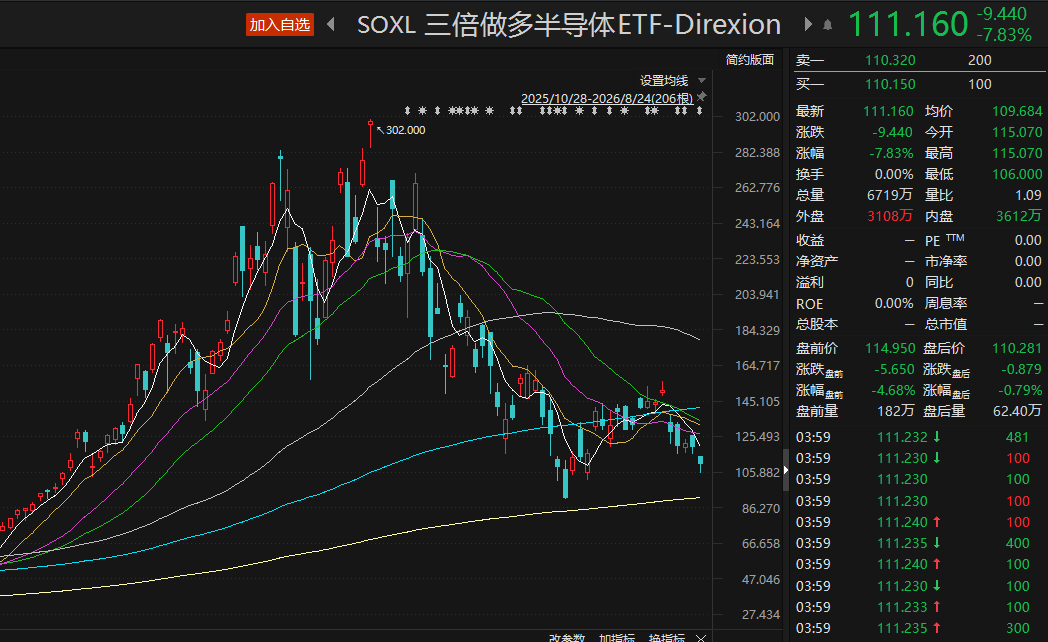This screenshot has width=1048, height=642.
Task: Click the PE TTM label
Action: 944,239
